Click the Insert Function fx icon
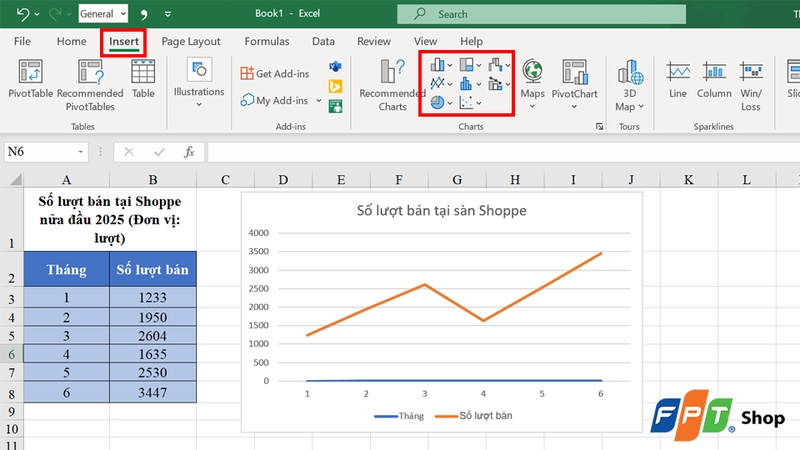This screenshot has width=800, height=450. [188, 152]
